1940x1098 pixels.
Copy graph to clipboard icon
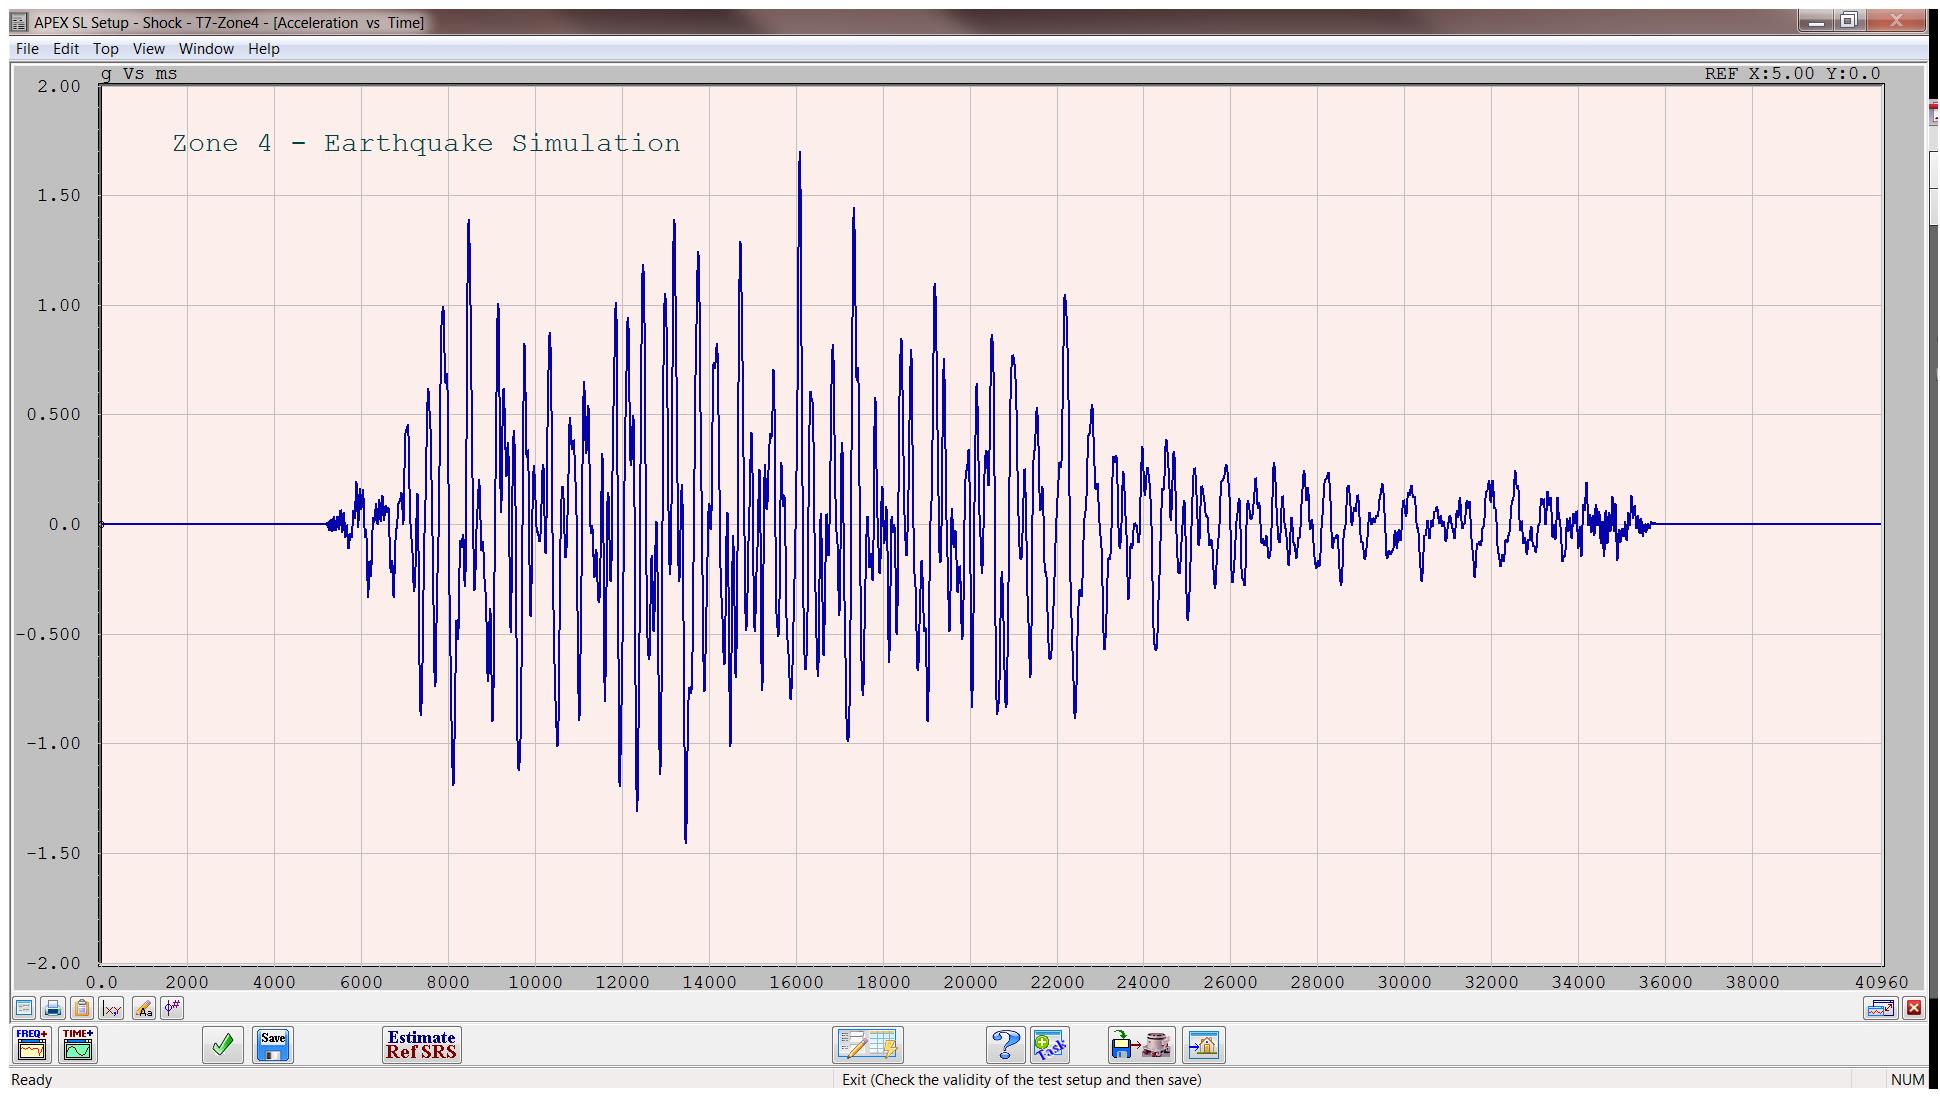[x=82, y=1008]
